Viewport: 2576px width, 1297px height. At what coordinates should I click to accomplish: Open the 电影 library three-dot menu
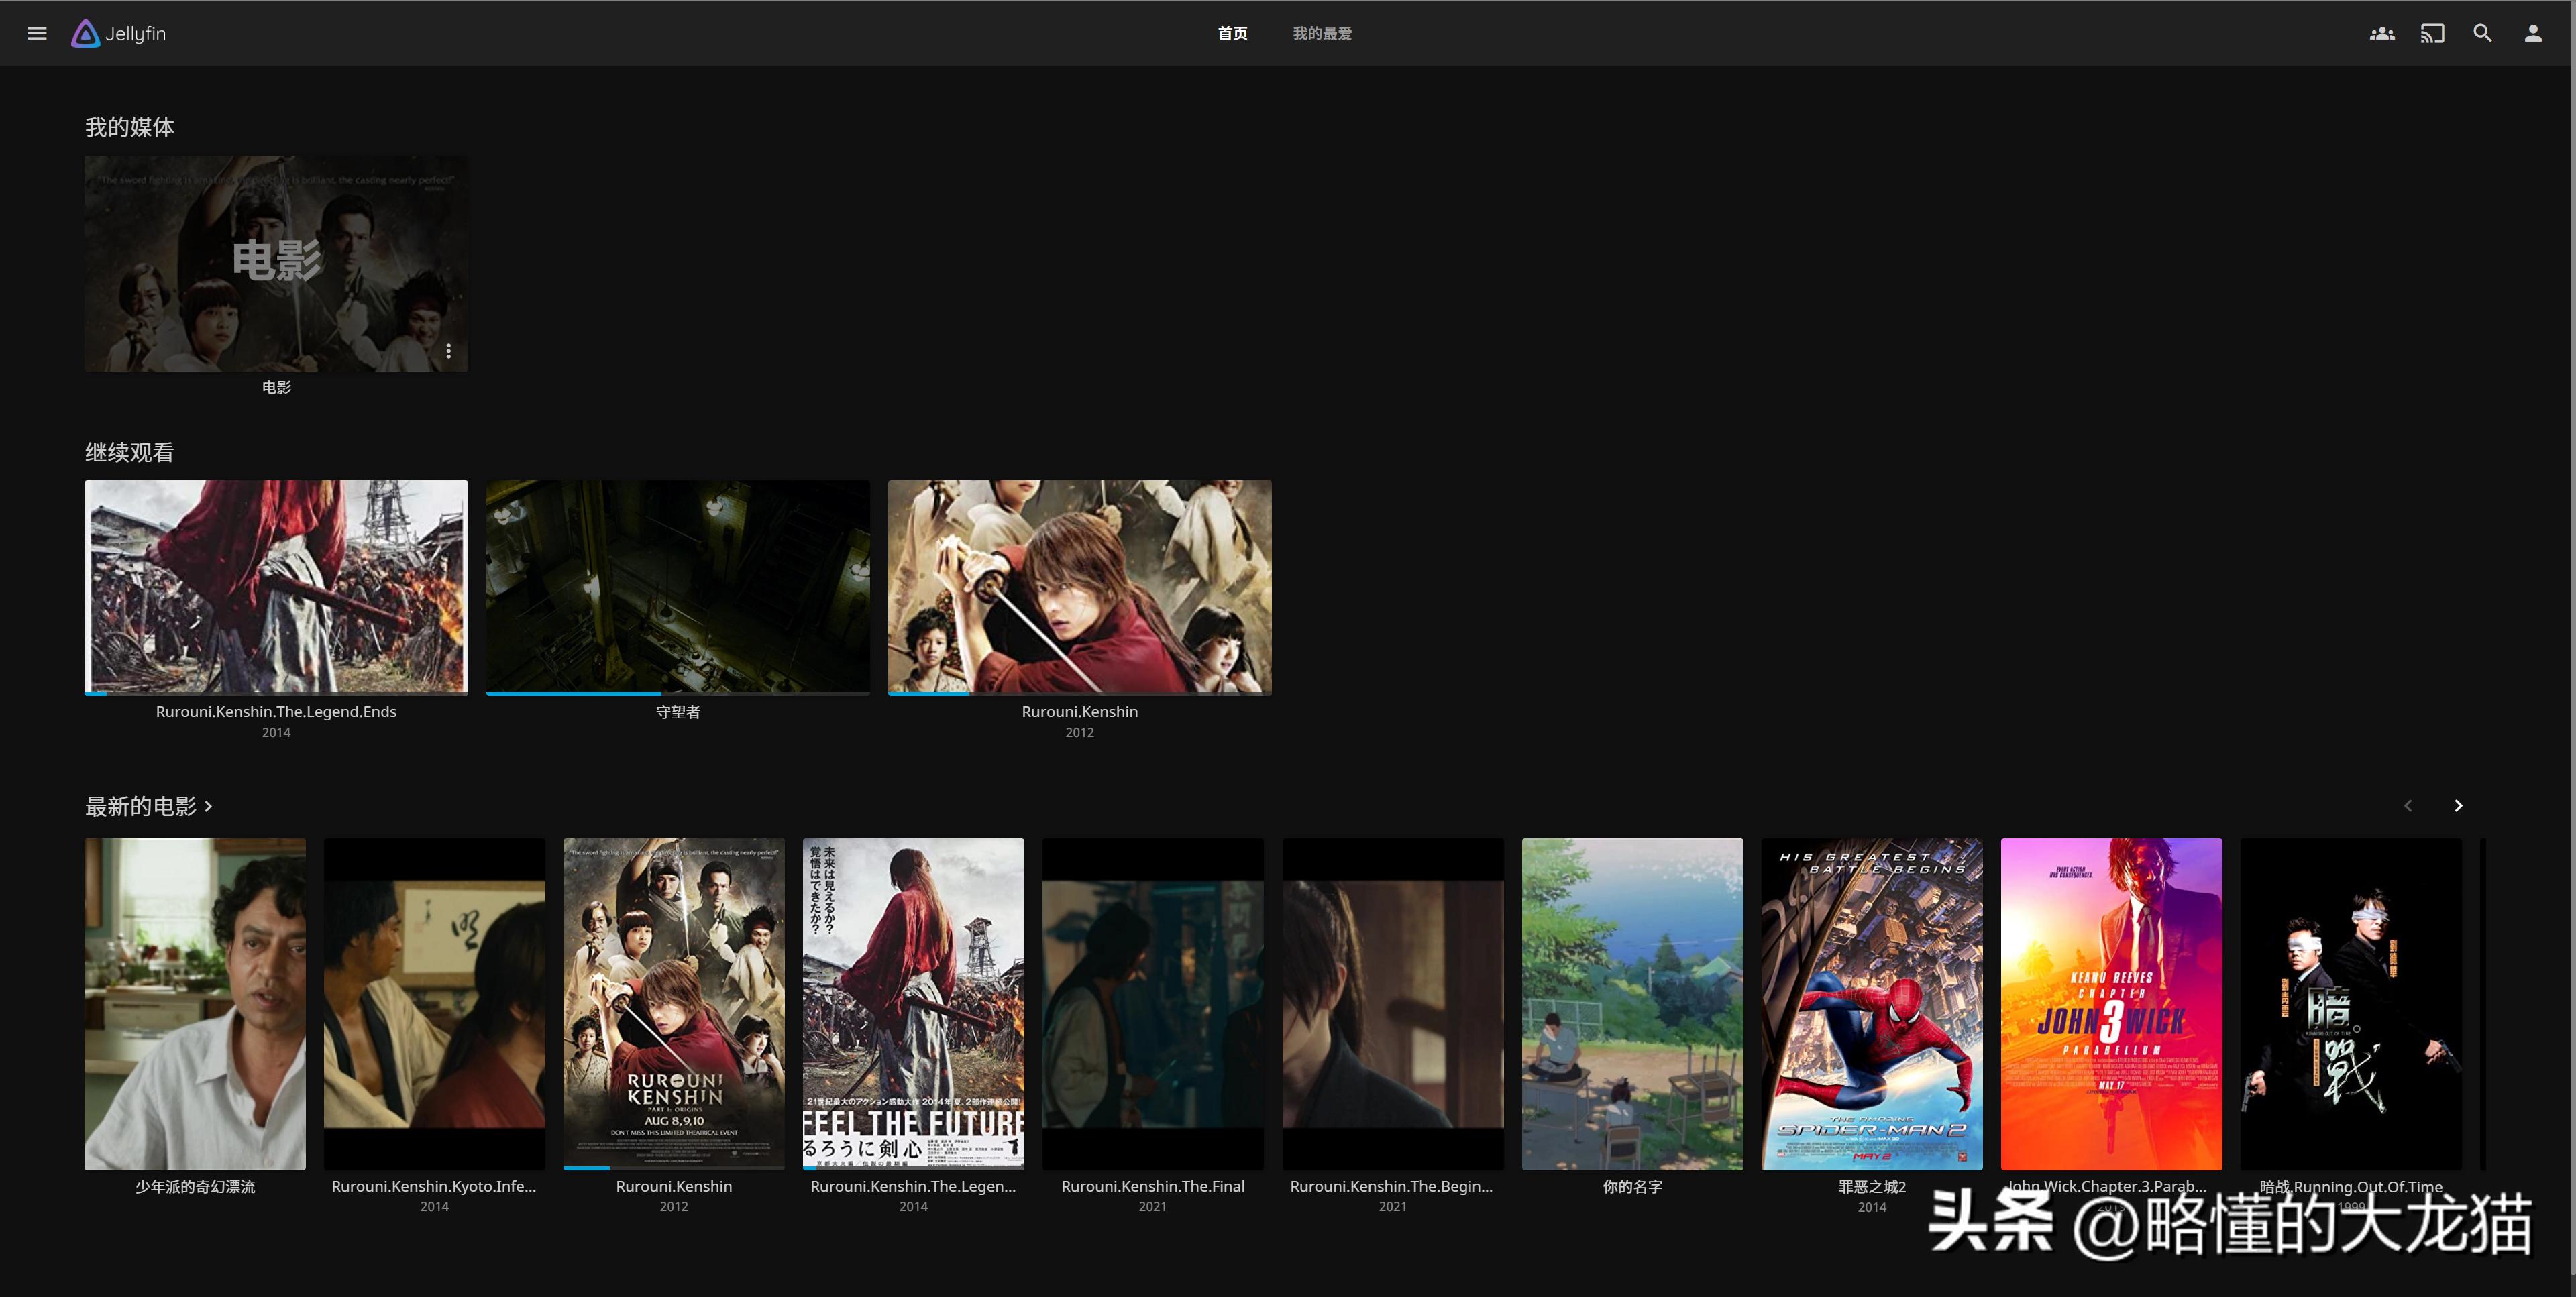pos(448,351)
